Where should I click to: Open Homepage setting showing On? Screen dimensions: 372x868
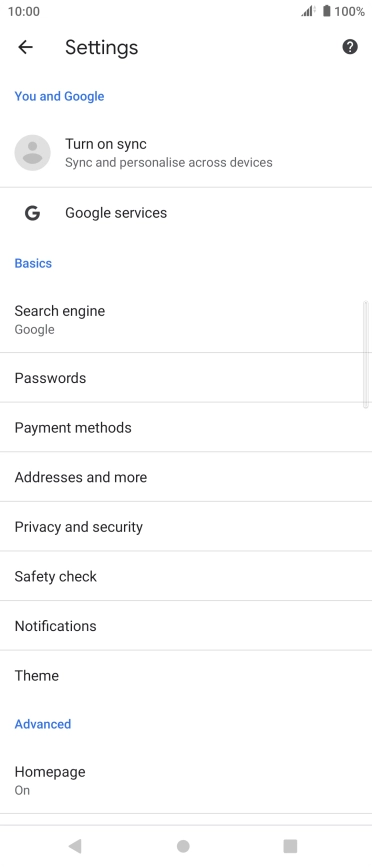pos(186,781)
